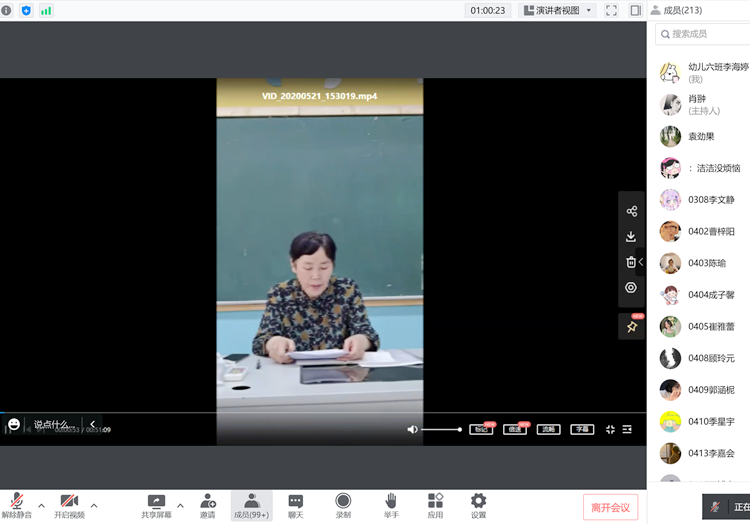Click the circular target icon on video

[631, 287]
